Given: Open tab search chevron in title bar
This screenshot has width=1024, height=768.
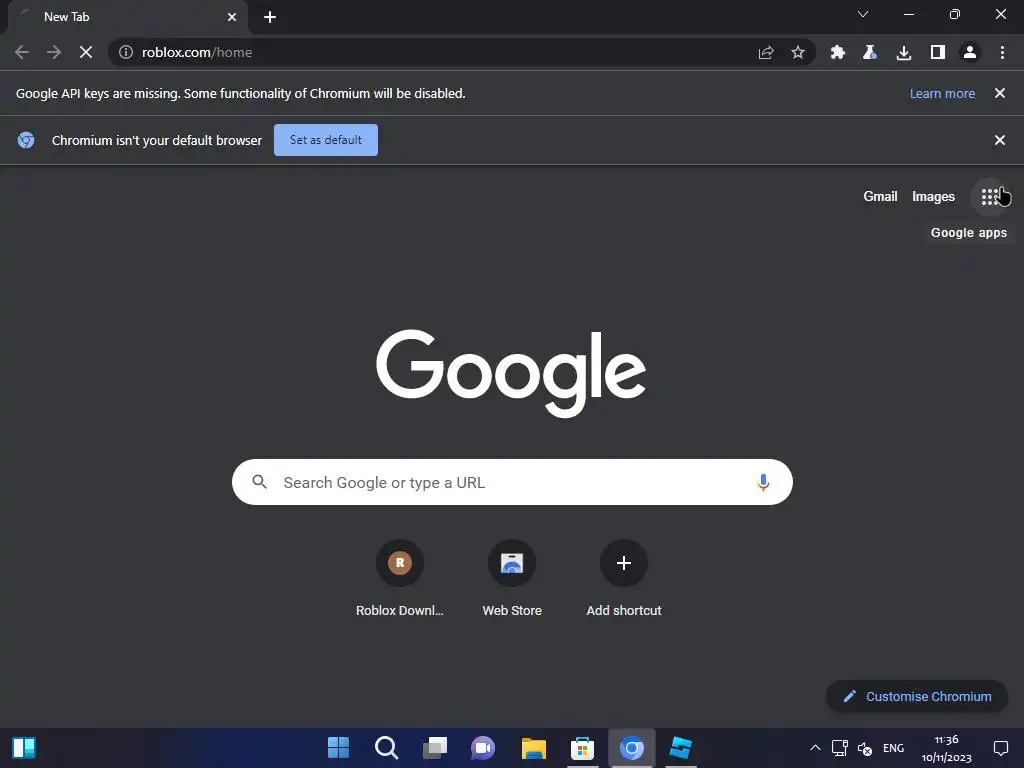Looking at the screenshot, I should coord(863,14).
